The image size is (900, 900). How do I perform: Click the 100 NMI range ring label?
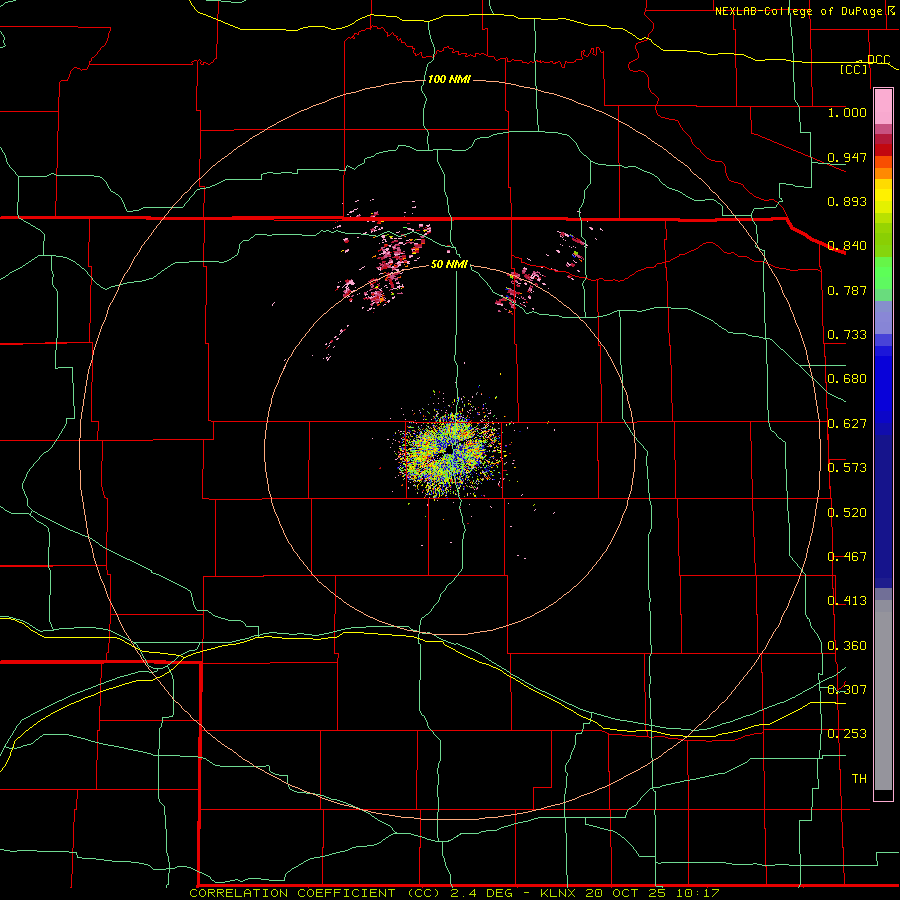coord(449,79)
